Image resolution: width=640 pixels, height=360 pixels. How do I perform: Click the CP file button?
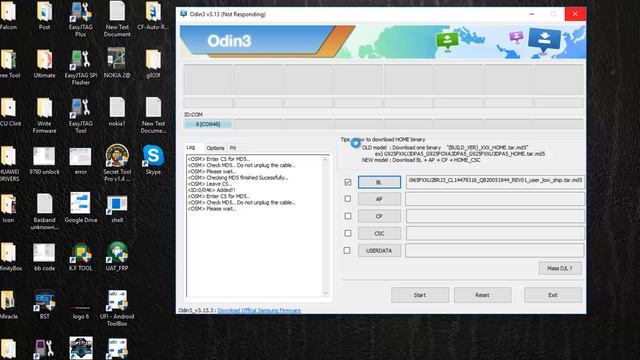379,216
